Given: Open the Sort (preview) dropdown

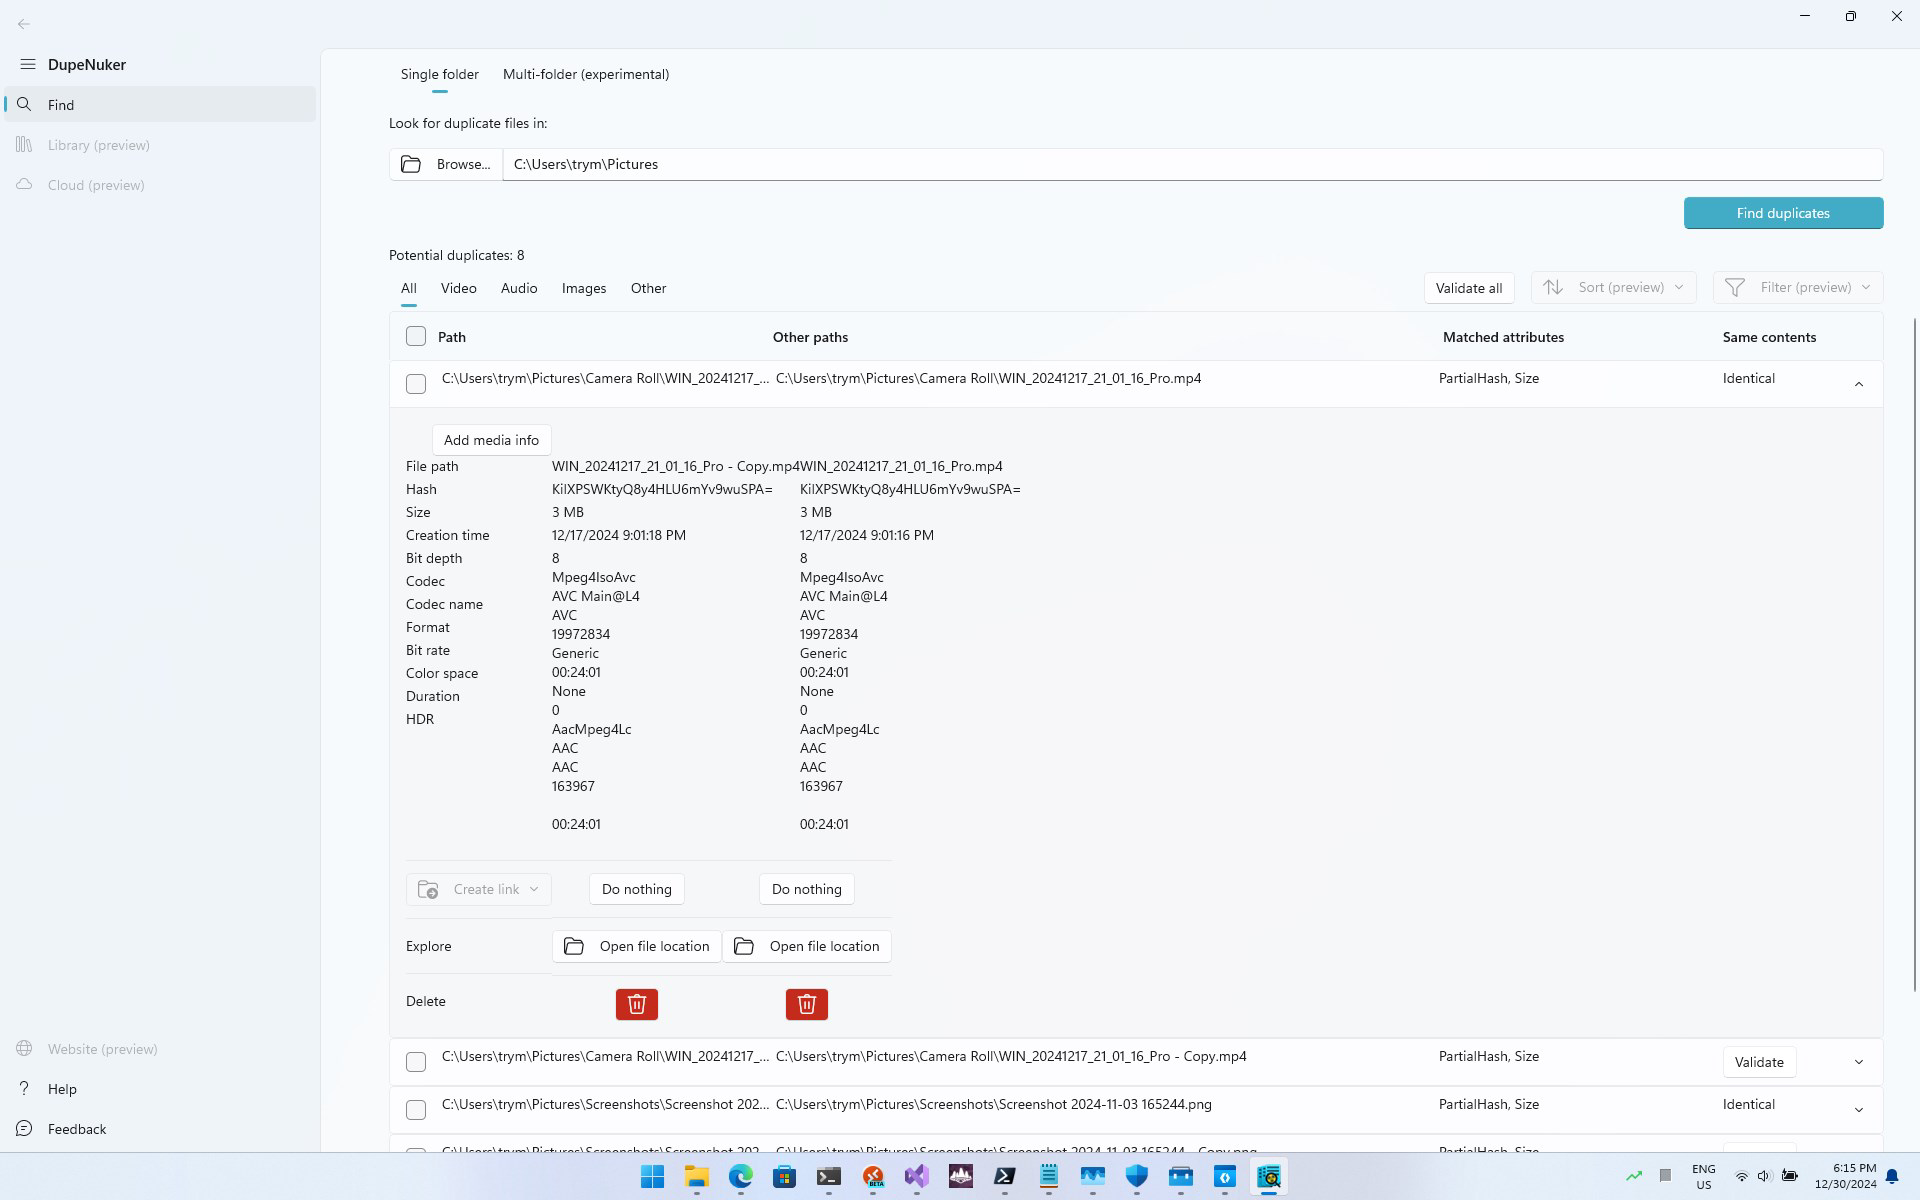Looking at the screenshot, I should pyautogui.click(x=1613, y=287).
